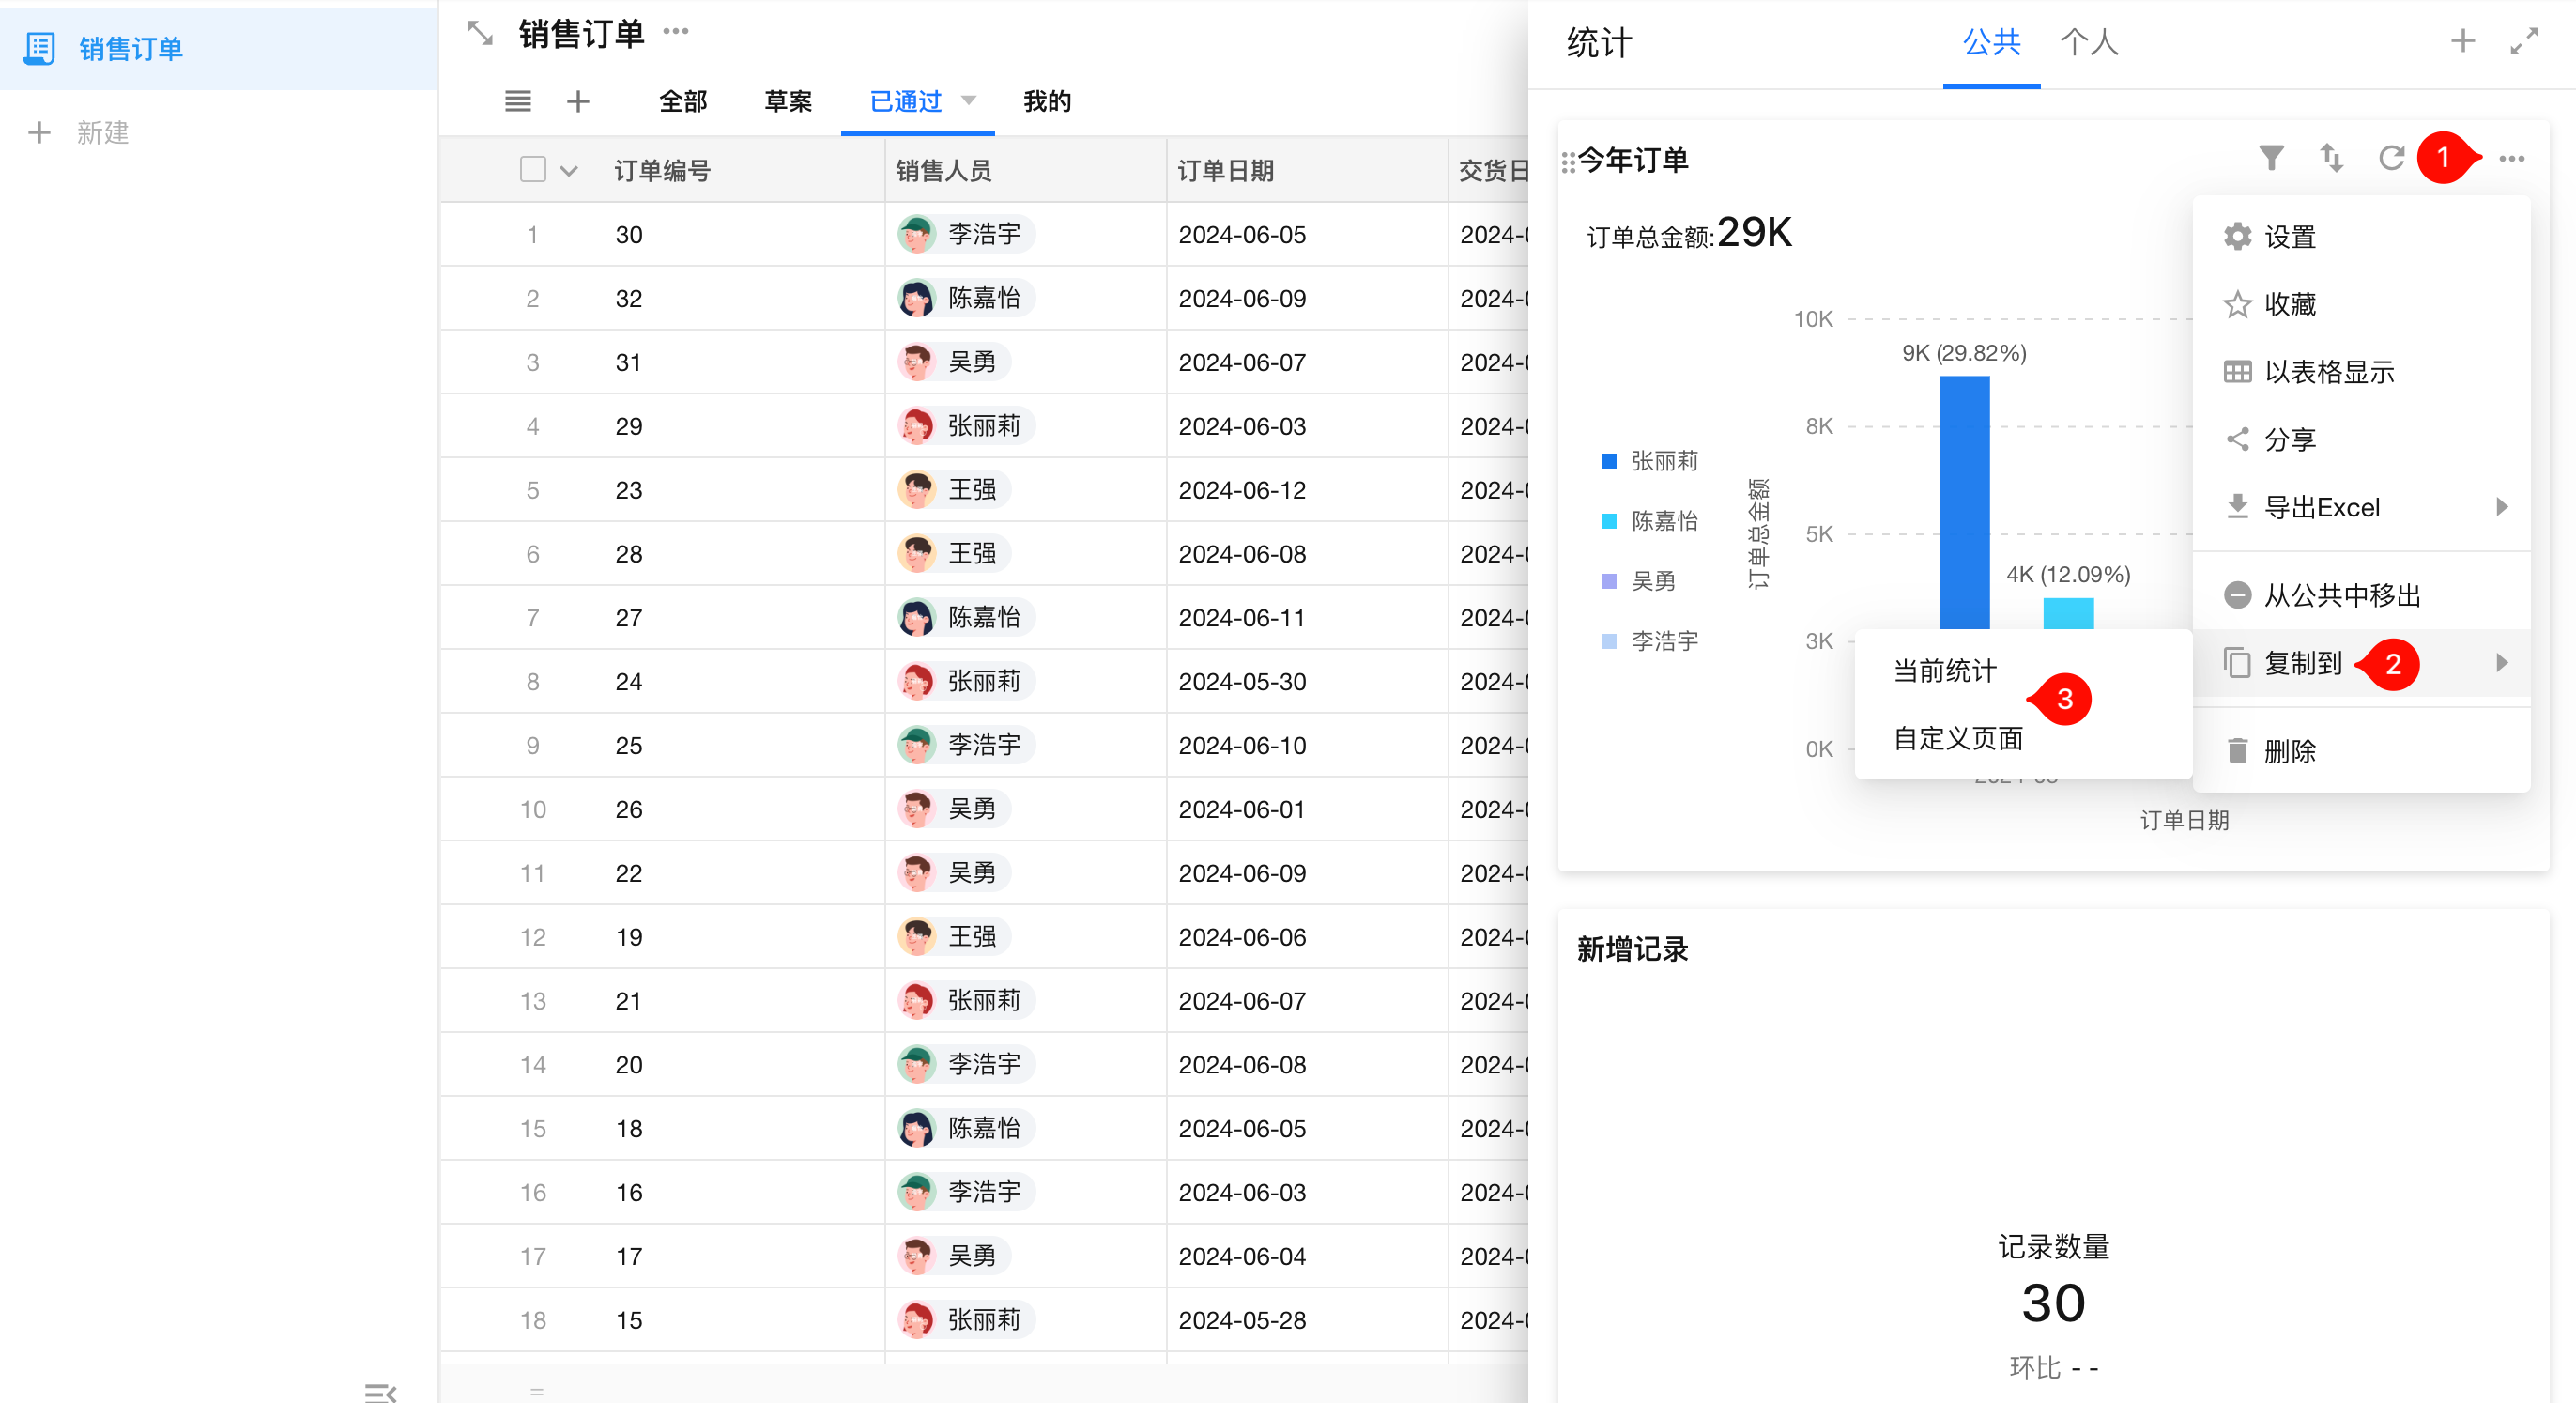
Task: Switch to the 个人 statistics tab
Action: coord(2088,42)
